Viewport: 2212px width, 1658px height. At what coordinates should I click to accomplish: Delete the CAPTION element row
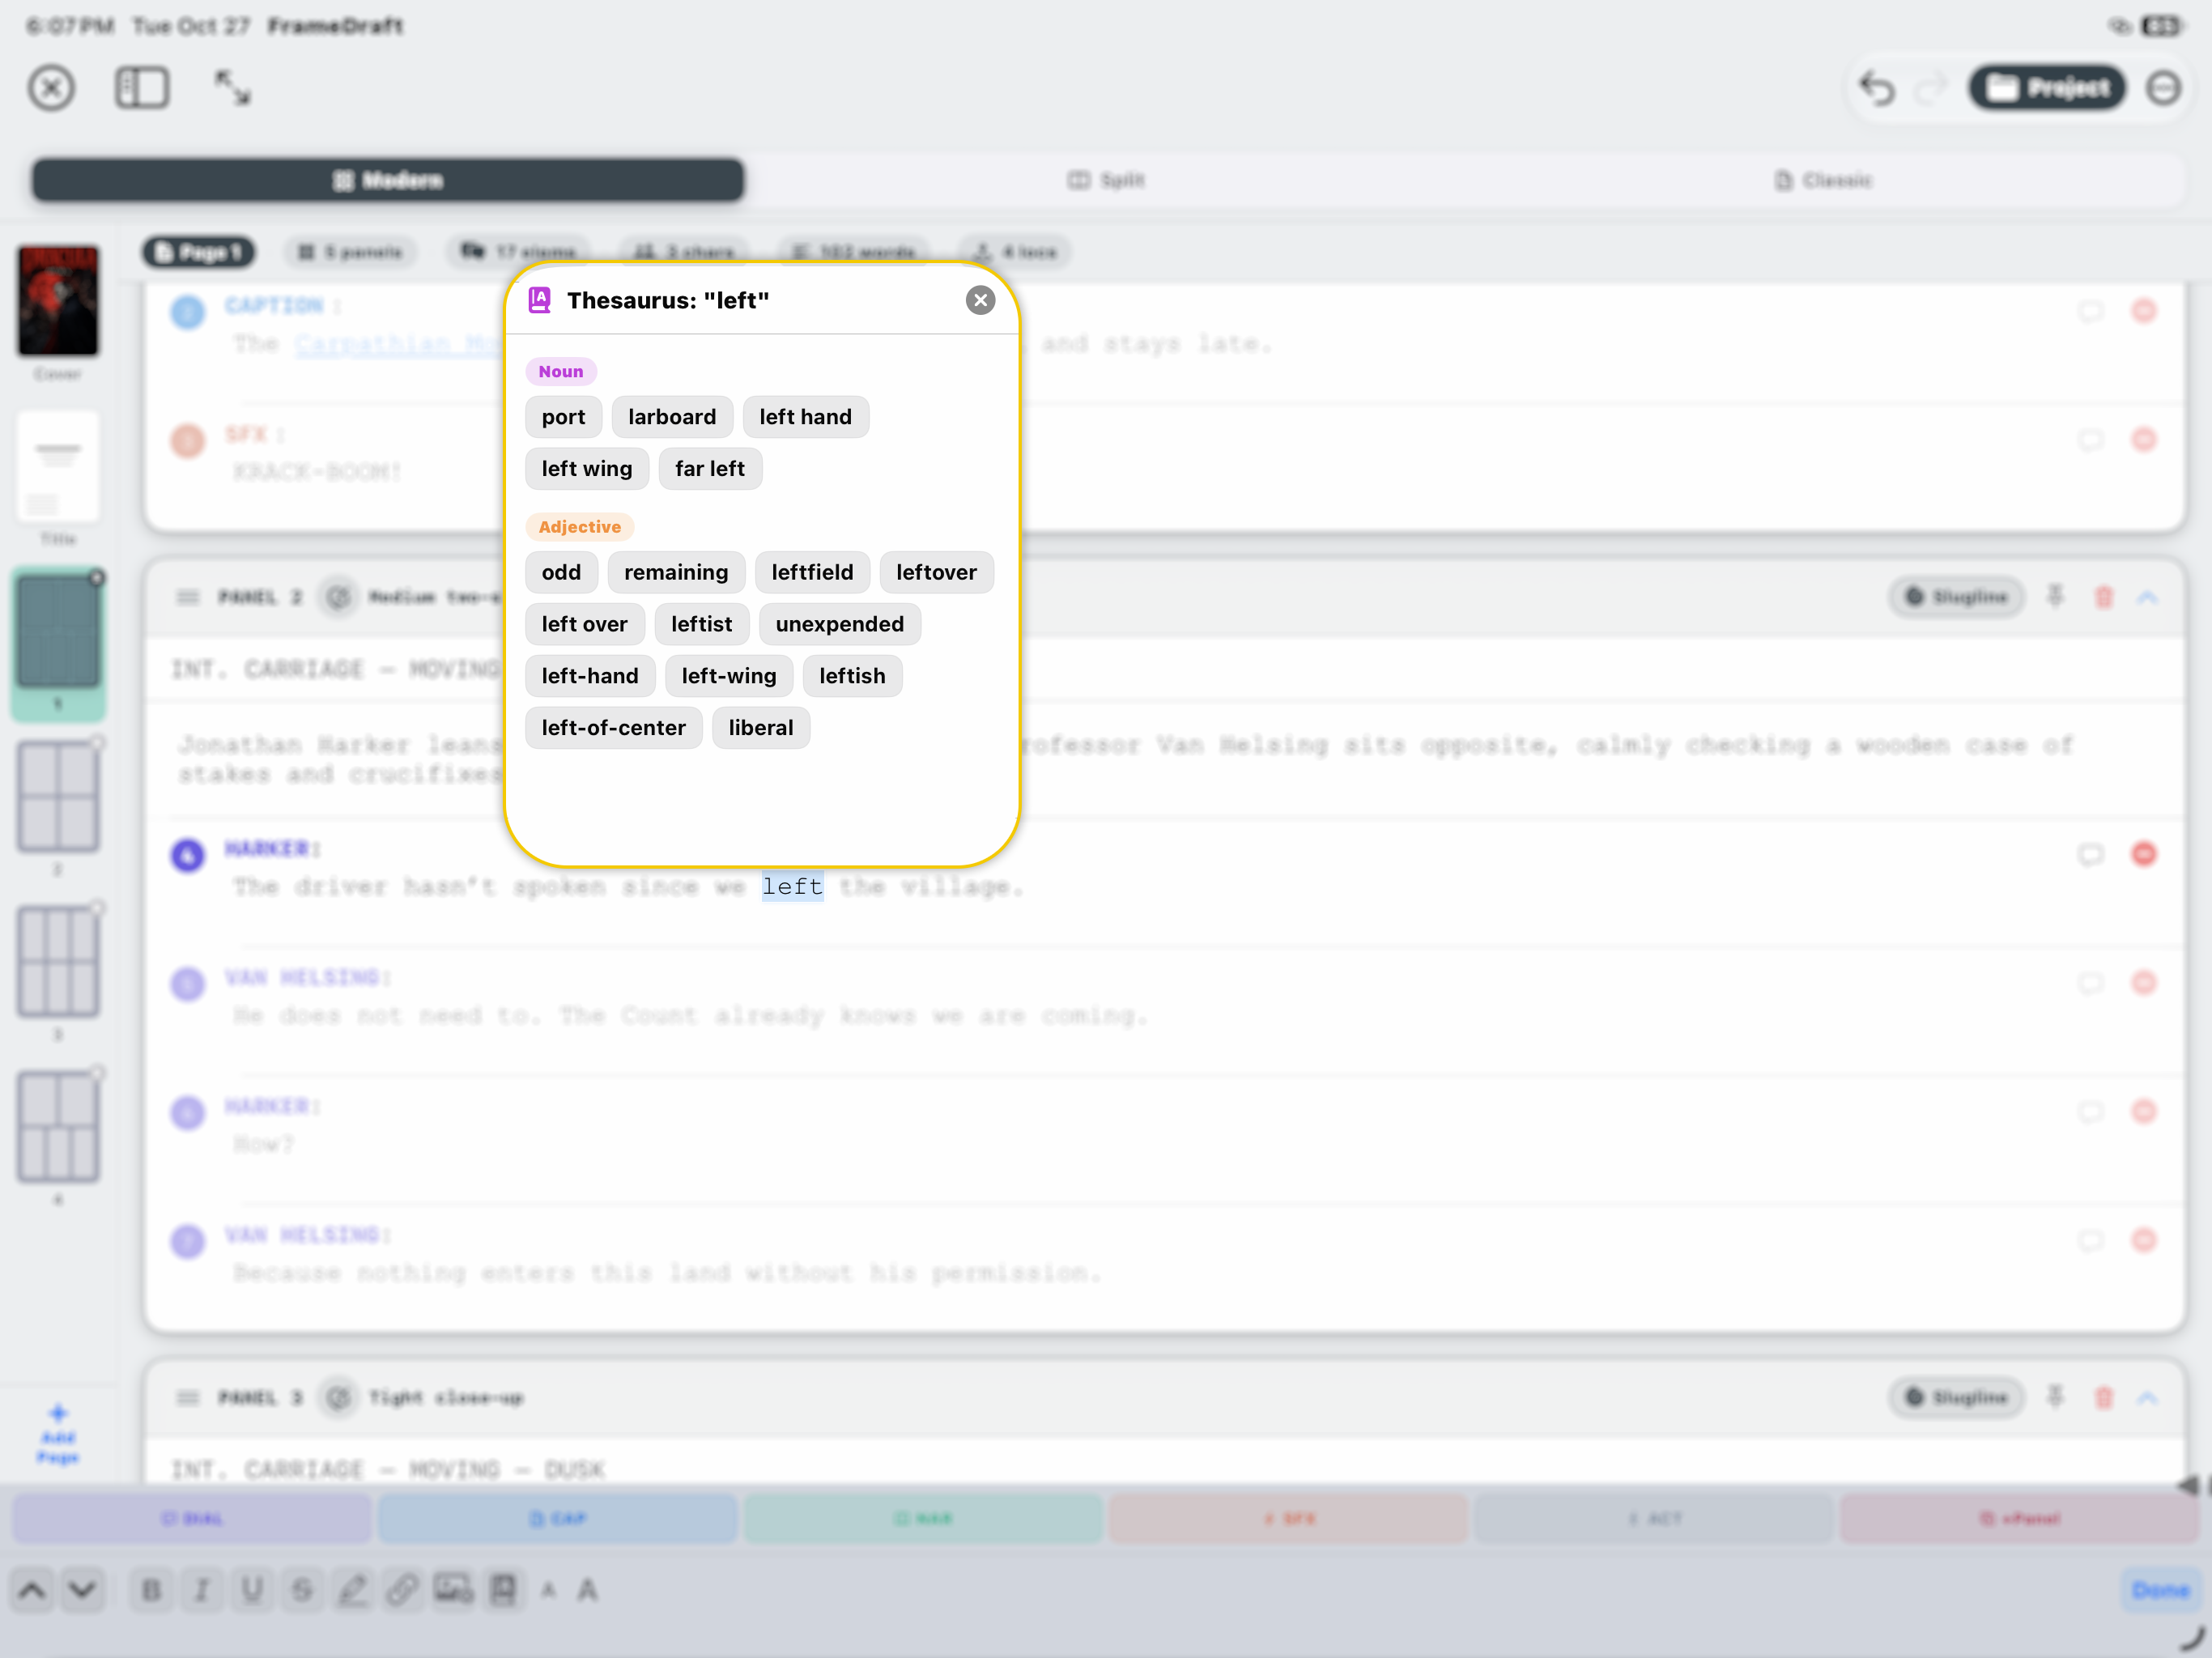pos(2143,311)
